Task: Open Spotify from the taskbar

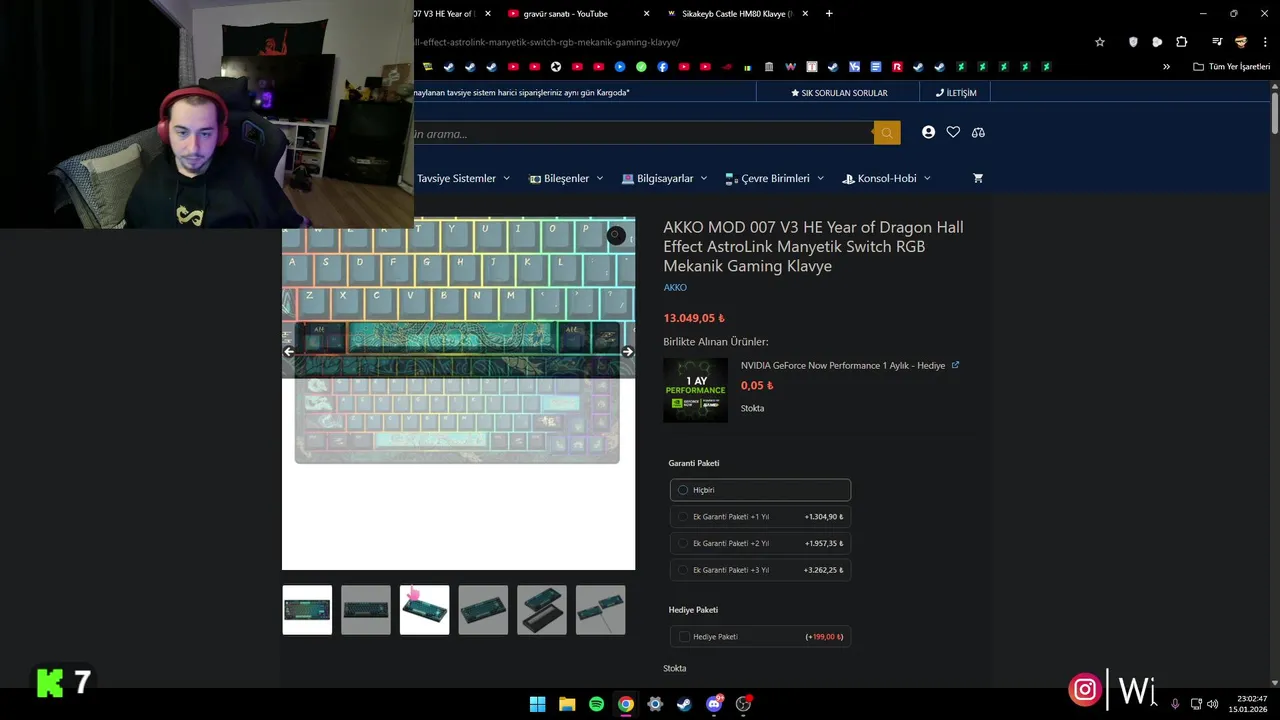Action: tap(596, 704)
